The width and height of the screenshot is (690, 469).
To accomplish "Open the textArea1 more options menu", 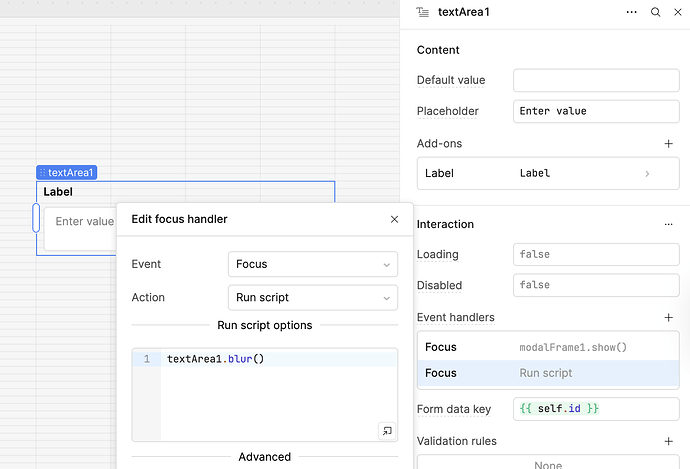I will [x=631, y=13].
